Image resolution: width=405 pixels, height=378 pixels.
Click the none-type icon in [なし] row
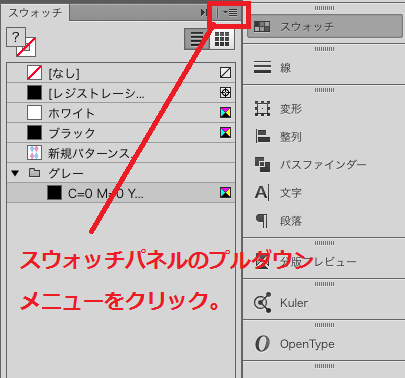(225, 73)
